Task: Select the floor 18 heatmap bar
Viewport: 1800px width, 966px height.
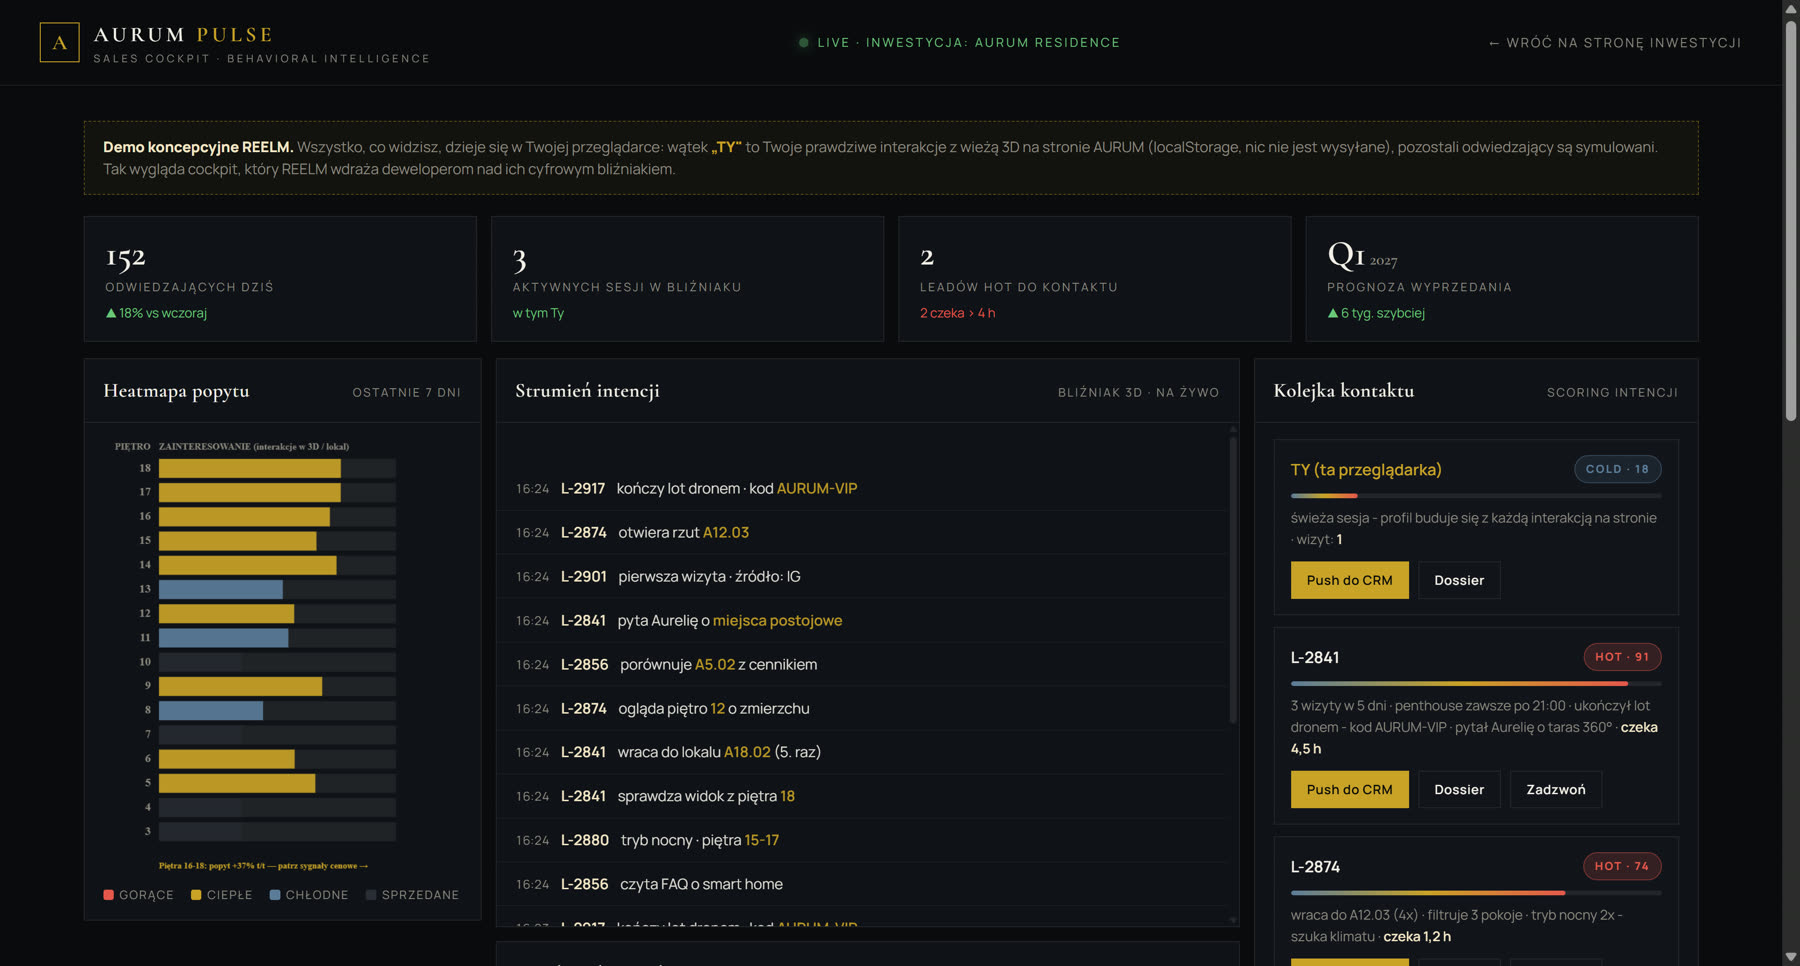Action: click(250, 468)
